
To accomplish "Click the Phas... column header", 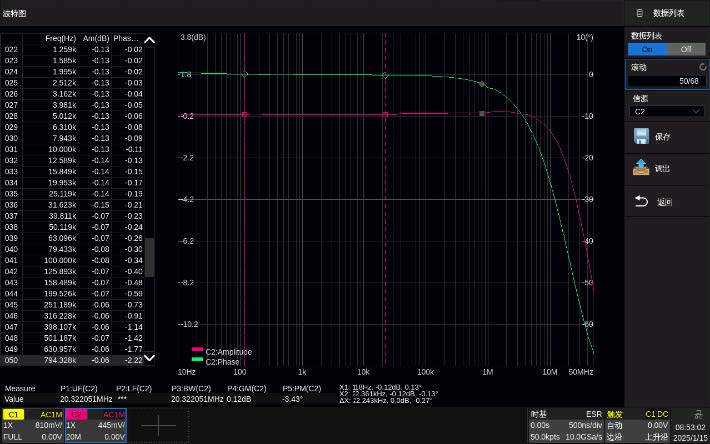I will 126,38.
